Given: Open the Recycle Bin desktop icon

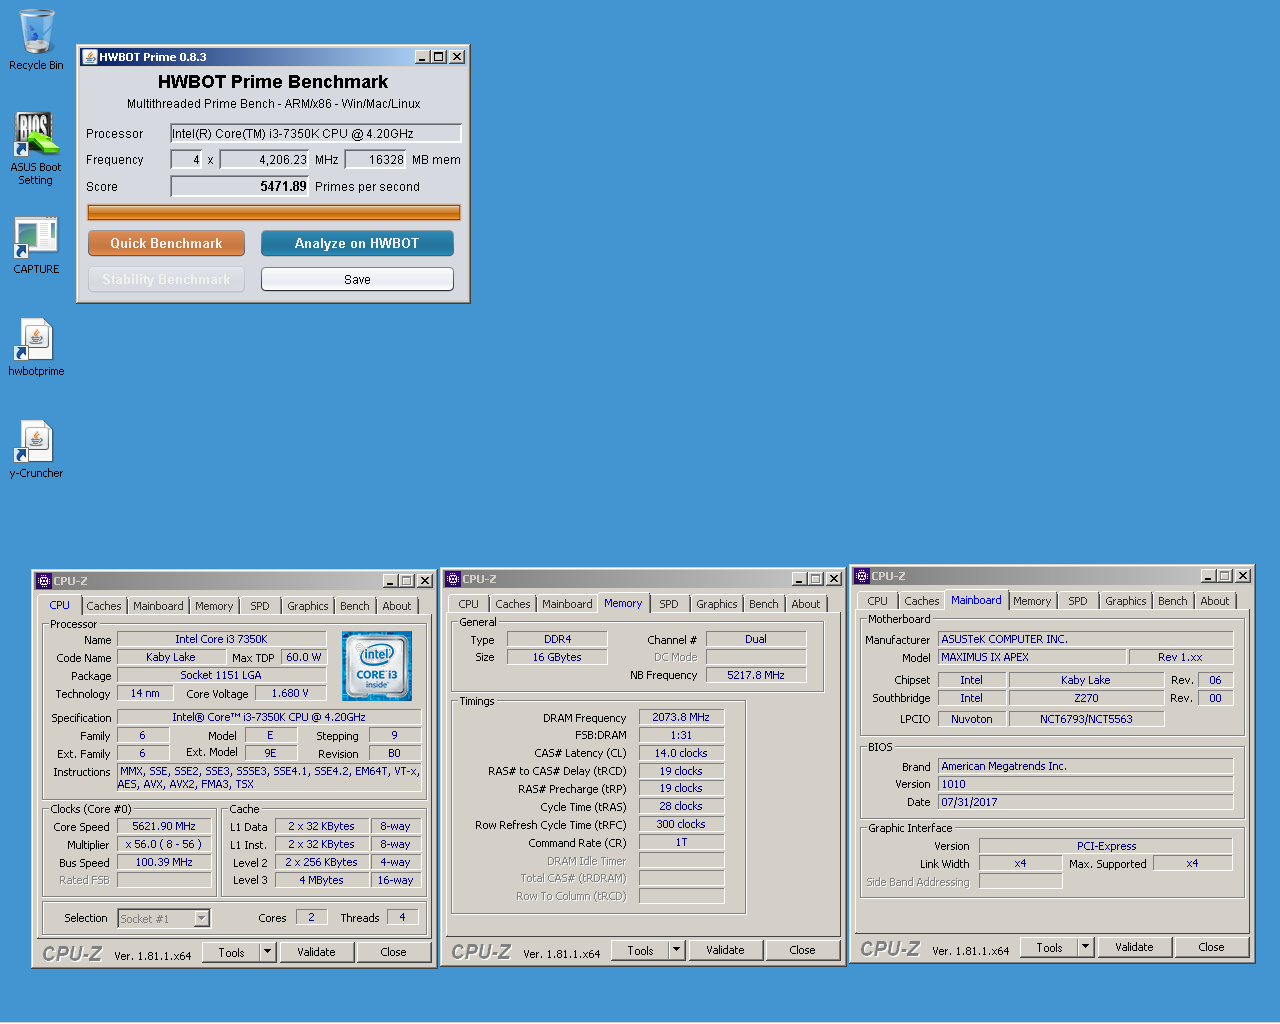Looking at the screenshot, I should click(x=36, y=40).
